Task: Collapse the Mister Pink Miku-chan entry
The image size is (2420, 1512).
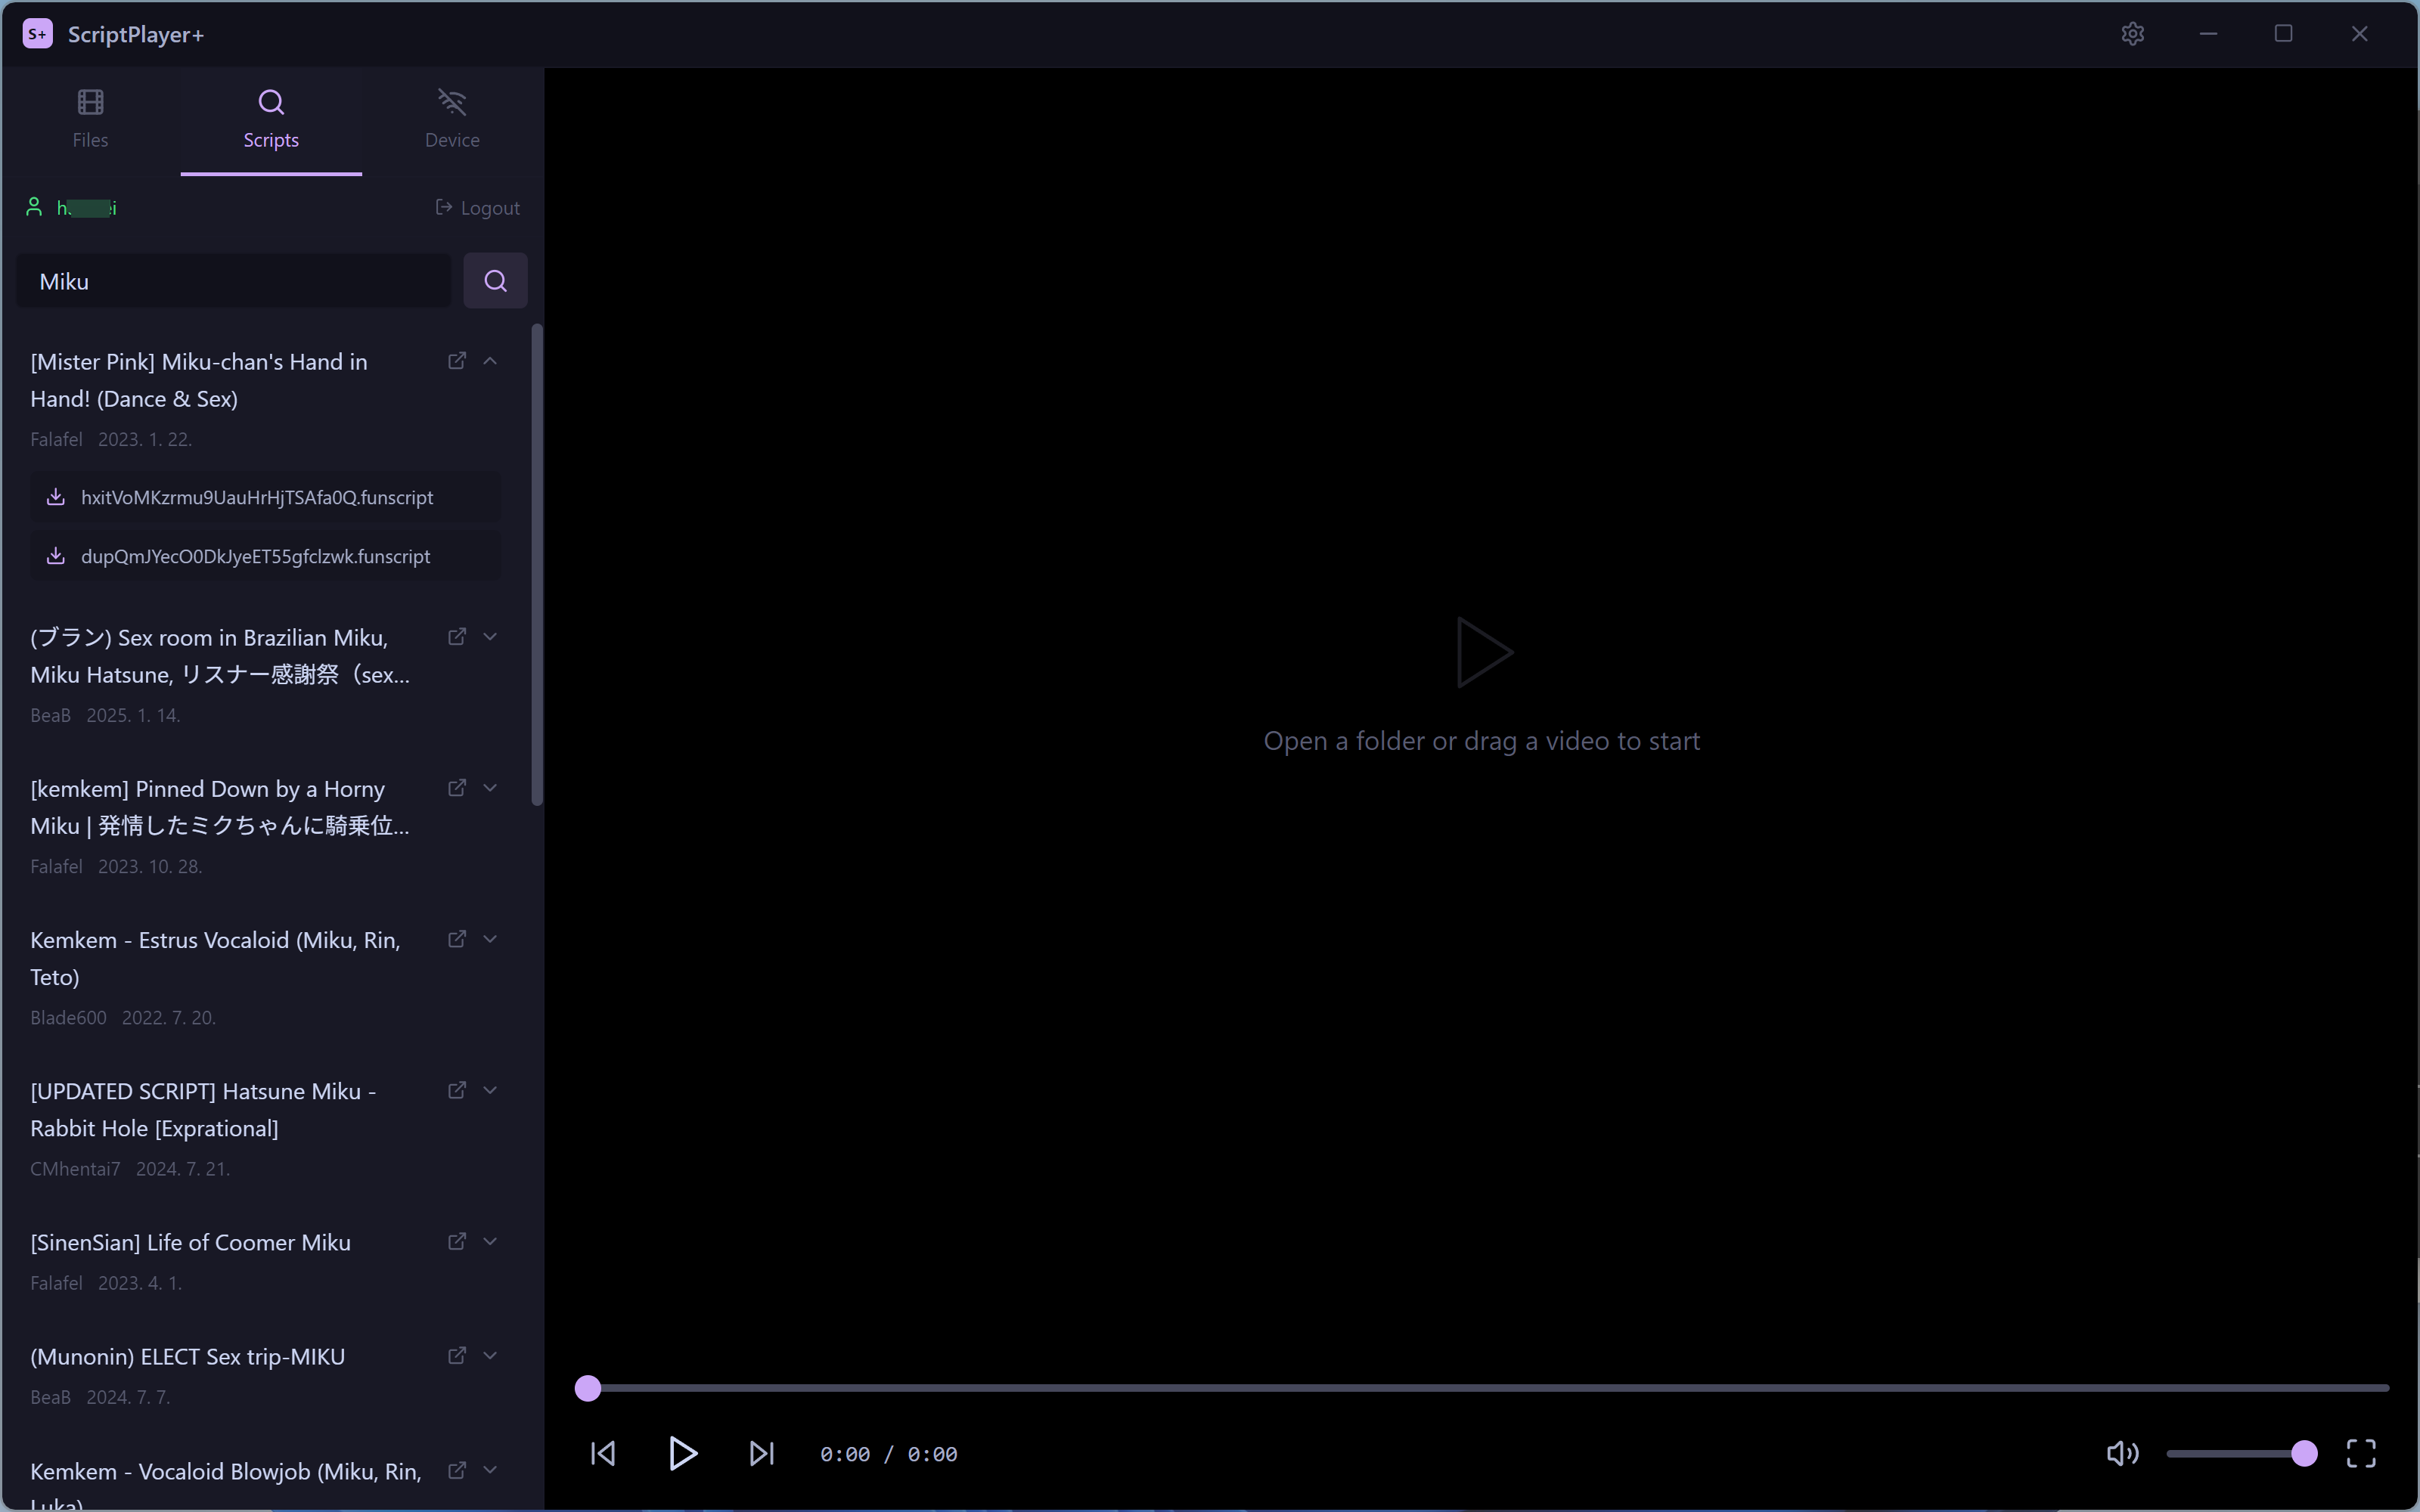Action: tap(490, 361)
